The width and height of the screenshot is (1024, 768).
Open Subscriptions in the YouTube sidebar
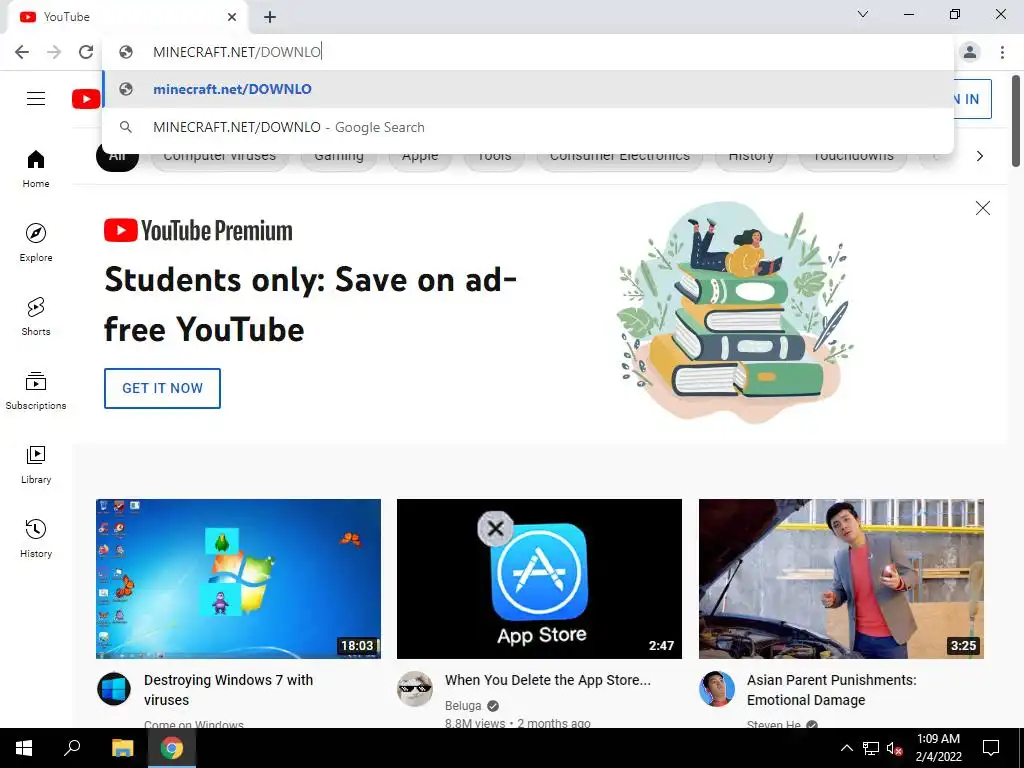coord(36,391)
